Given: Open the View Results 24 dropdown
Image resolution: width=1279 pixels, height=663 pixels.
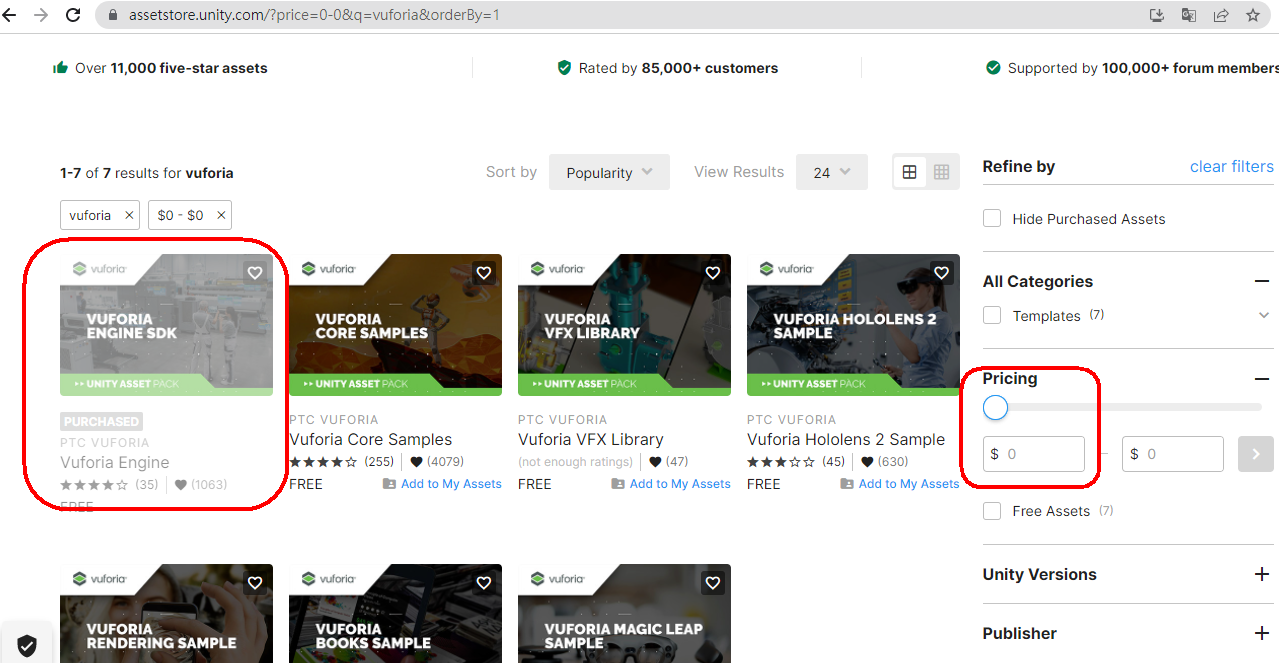Looking at the screenshot, I should tap(832, 172).
